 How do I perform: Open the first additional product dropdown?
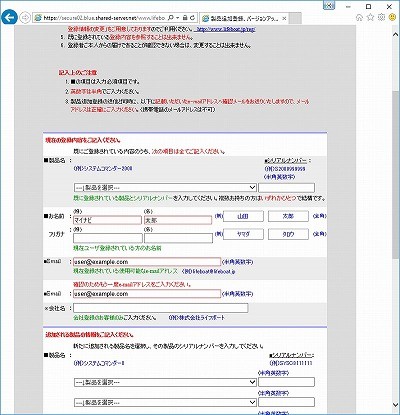pos(165,382)
